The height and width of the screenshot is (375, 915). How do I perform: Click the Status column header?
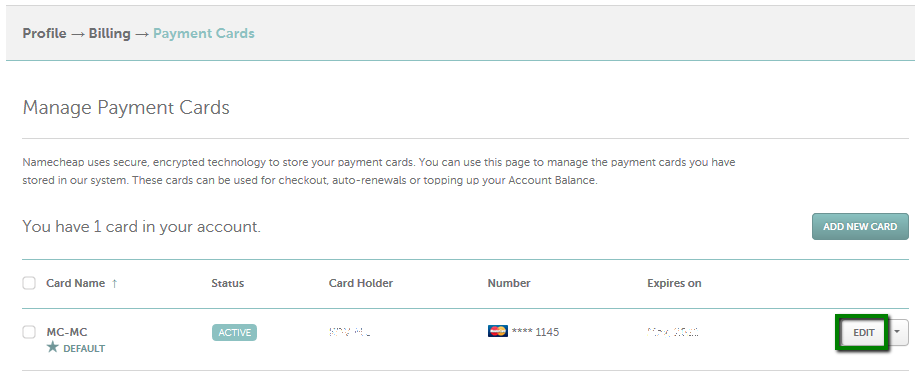pos(228,283)
